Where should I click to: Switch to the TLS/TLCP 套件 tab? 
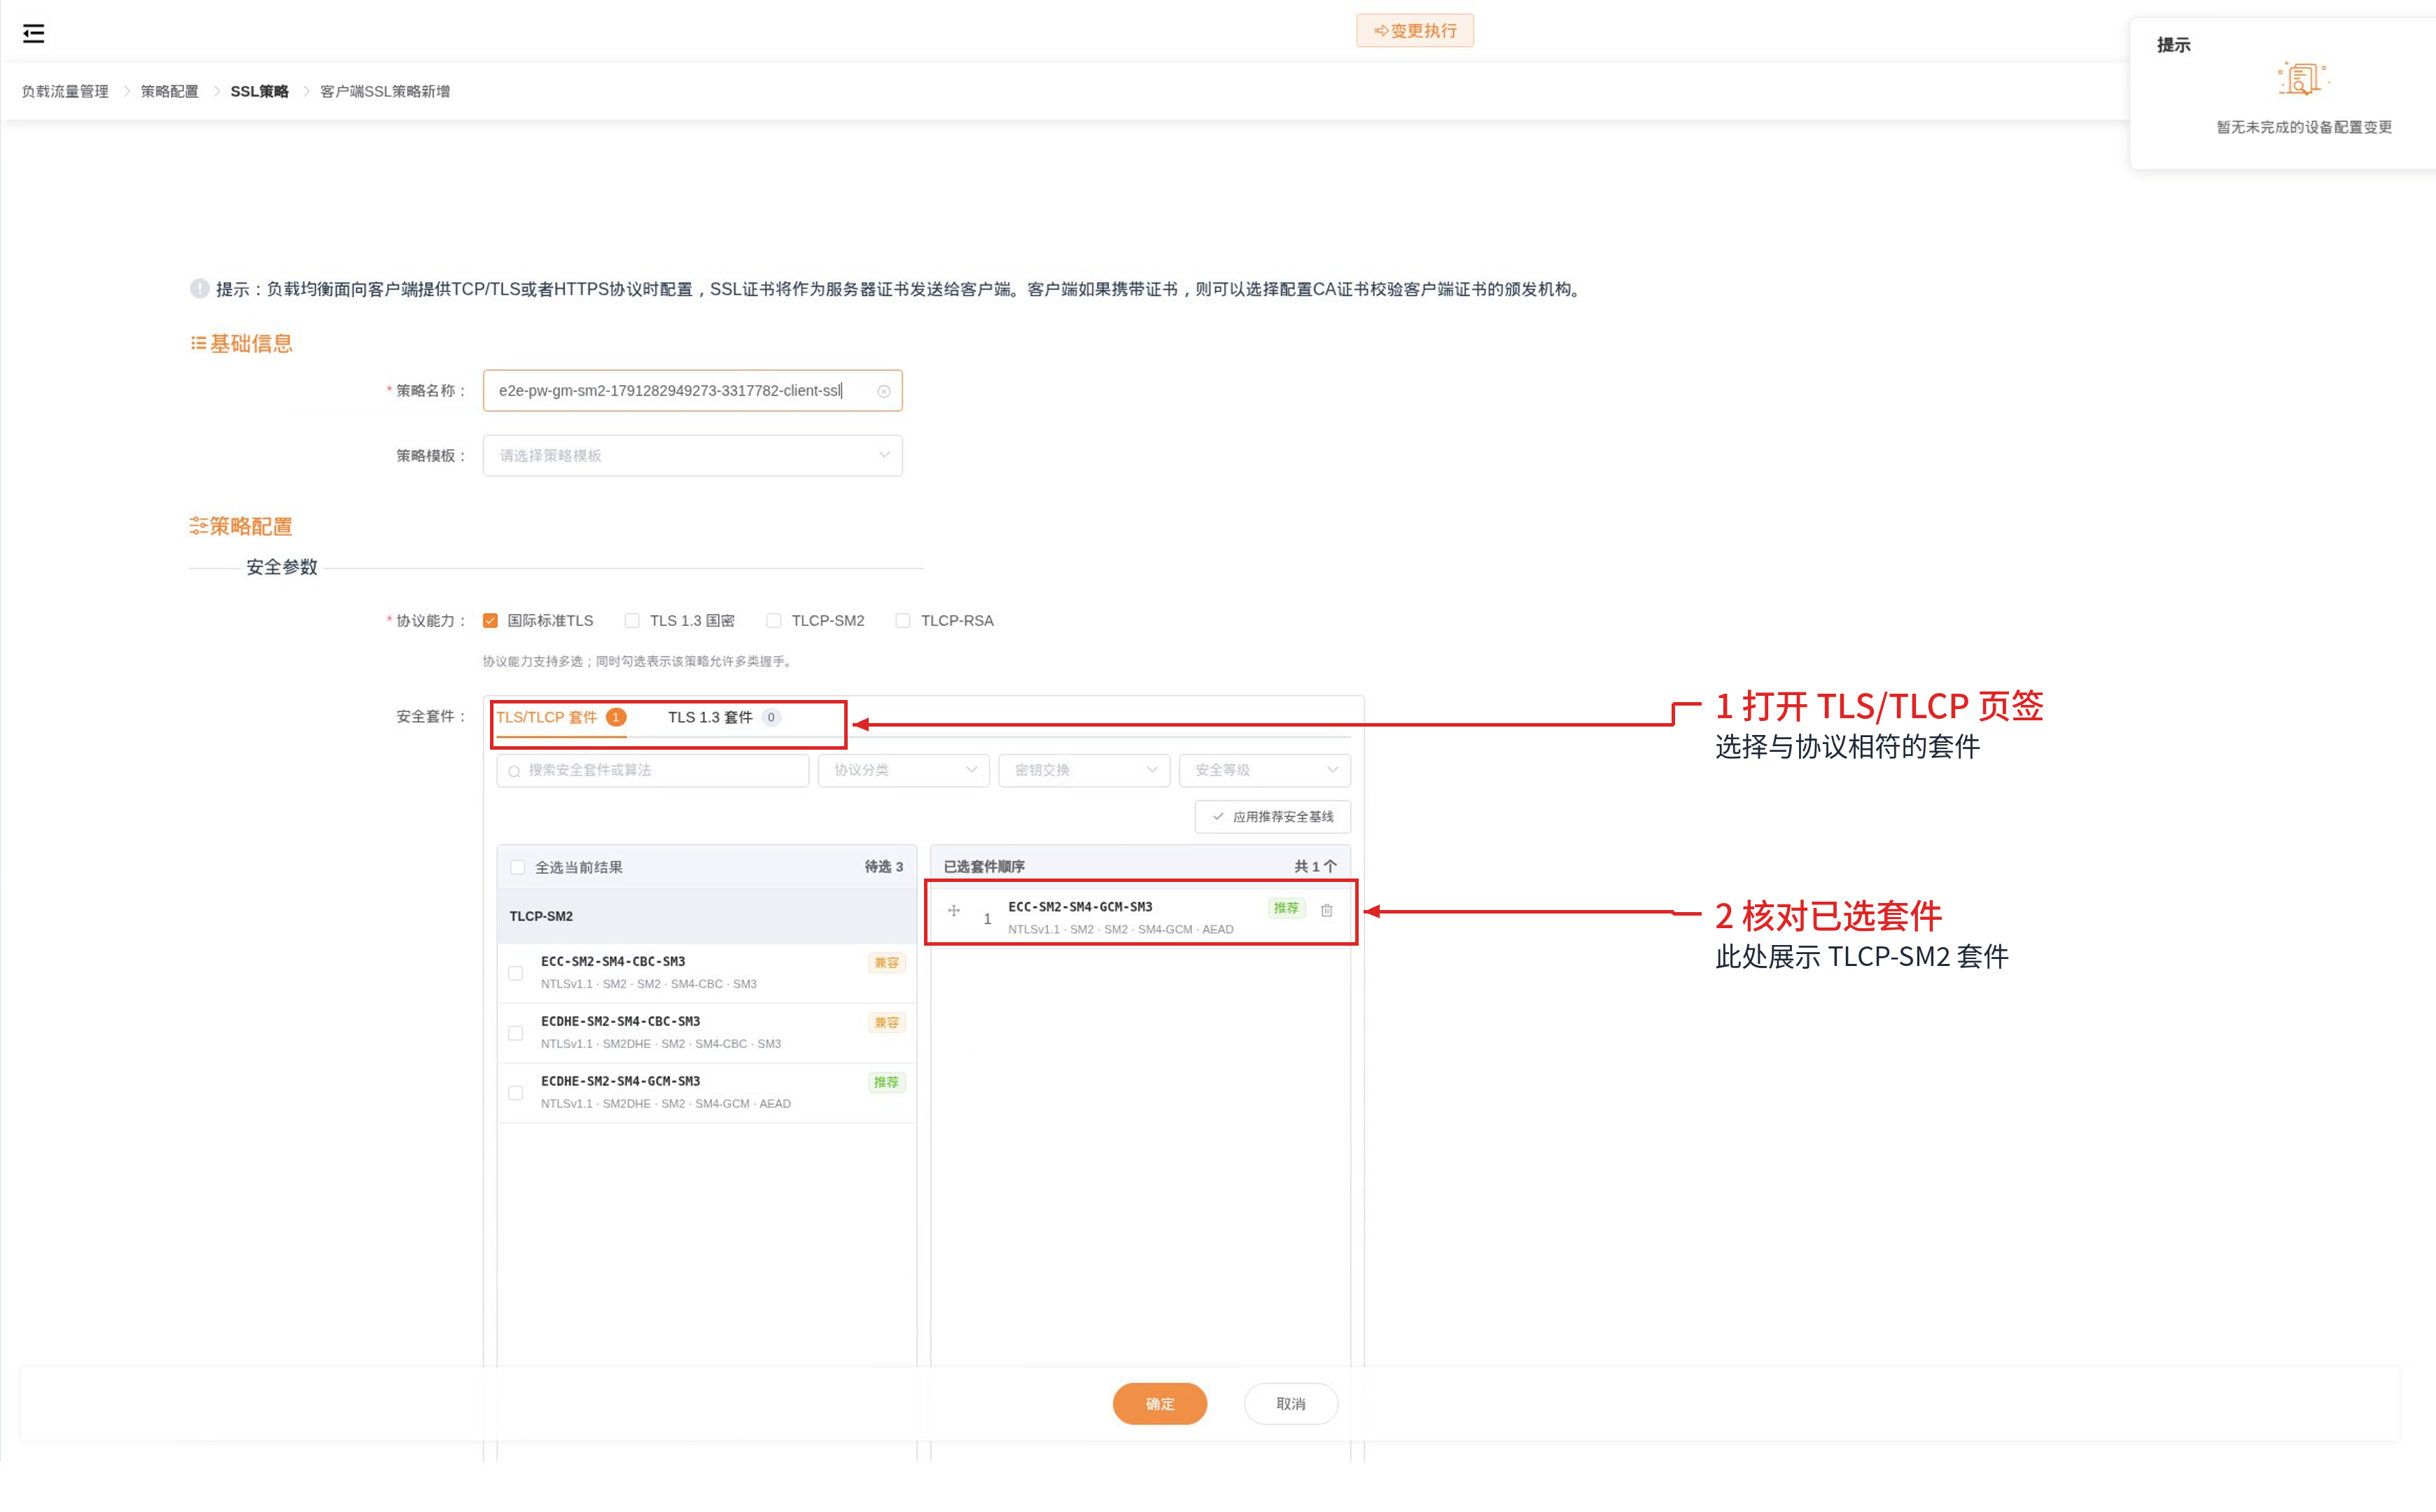click(560, 717)
